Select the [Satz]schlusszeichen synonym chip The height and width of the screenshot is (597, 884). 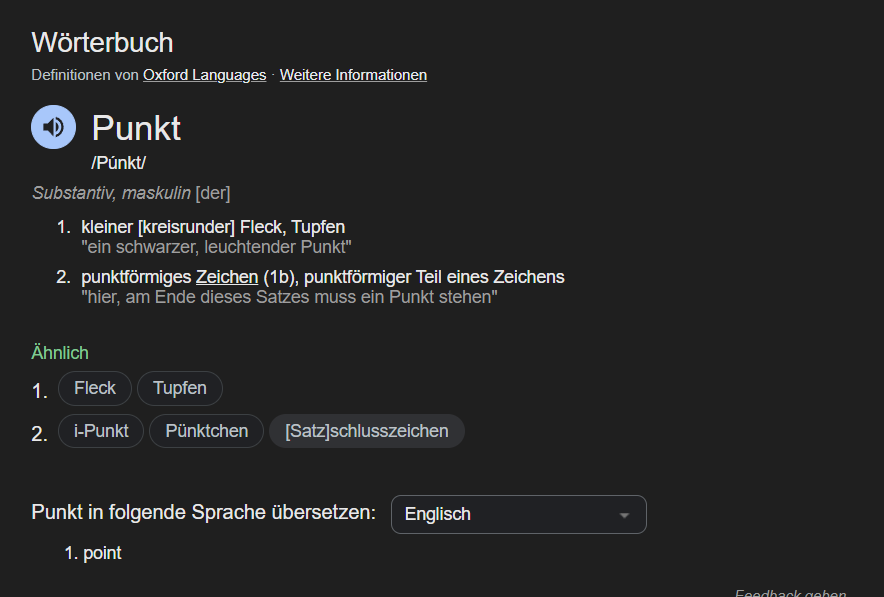(367, 431)
